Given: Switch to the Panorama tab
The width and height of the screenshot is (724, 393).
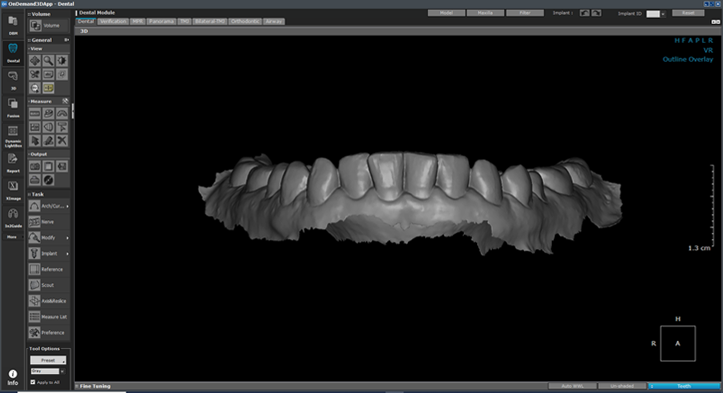Looking at the screenshot, I should click(x=161, y=22).
